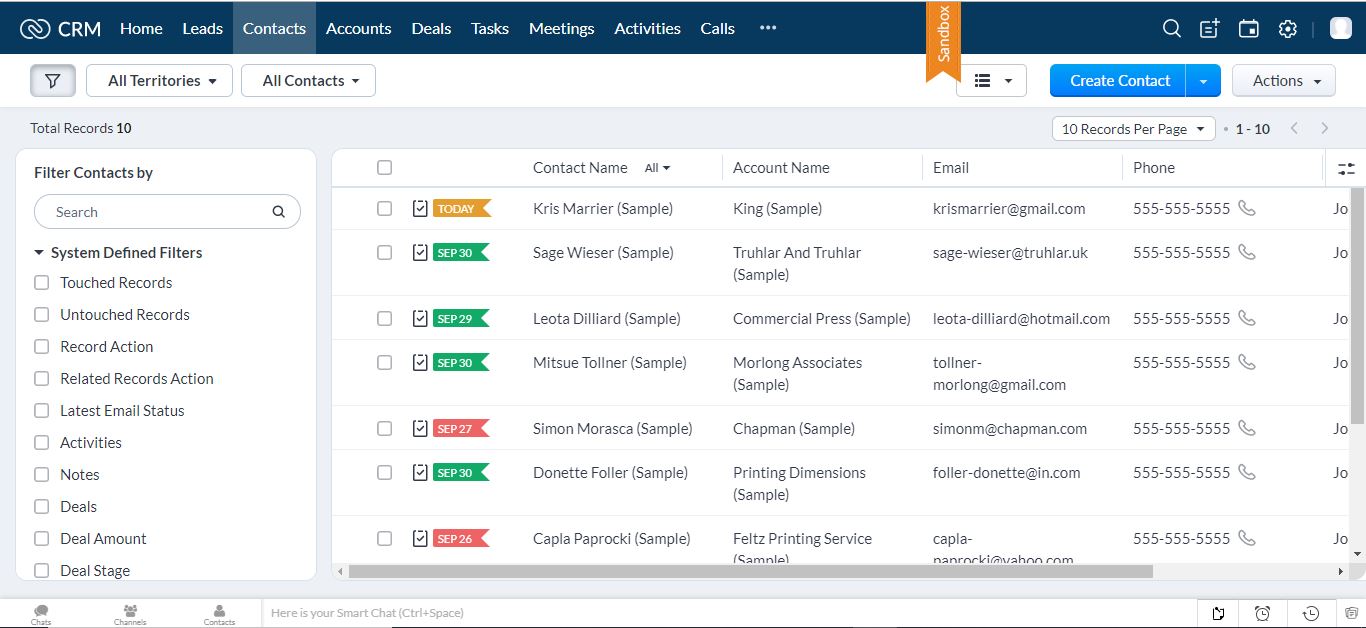This screenshot has height=628, width=1366.
Task: Open the All Territories dropdown
Action: [160, 81]
